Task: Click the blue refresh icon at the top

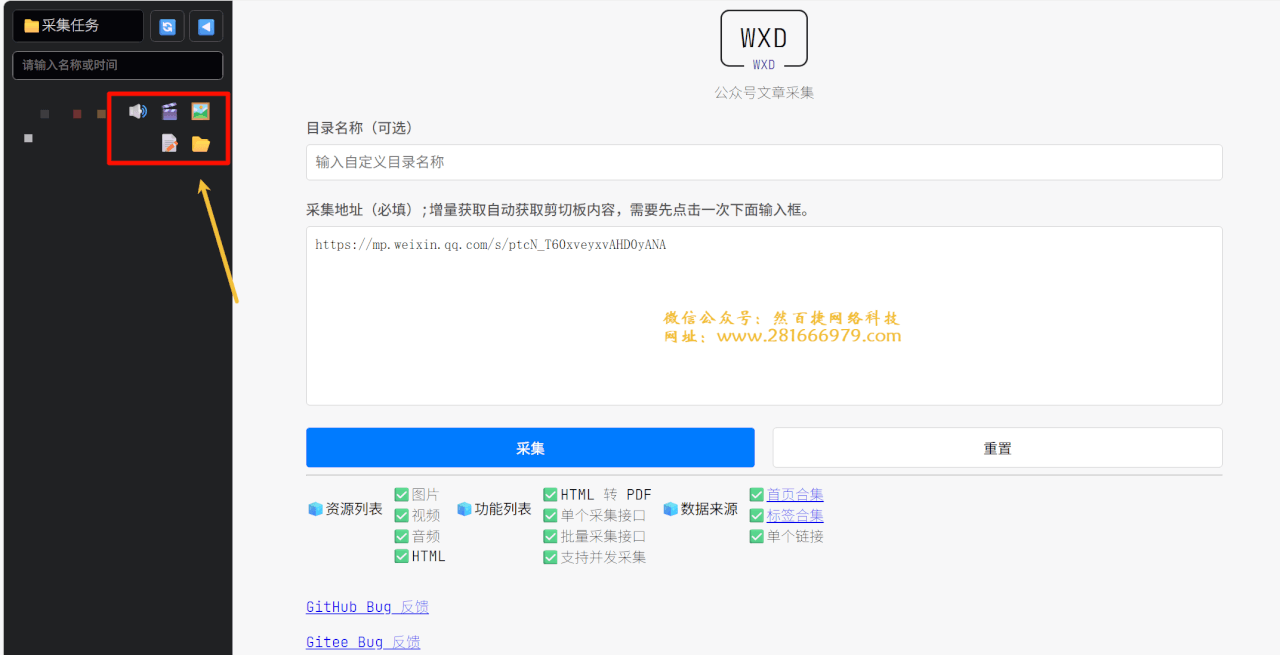Action: point(167,26)
